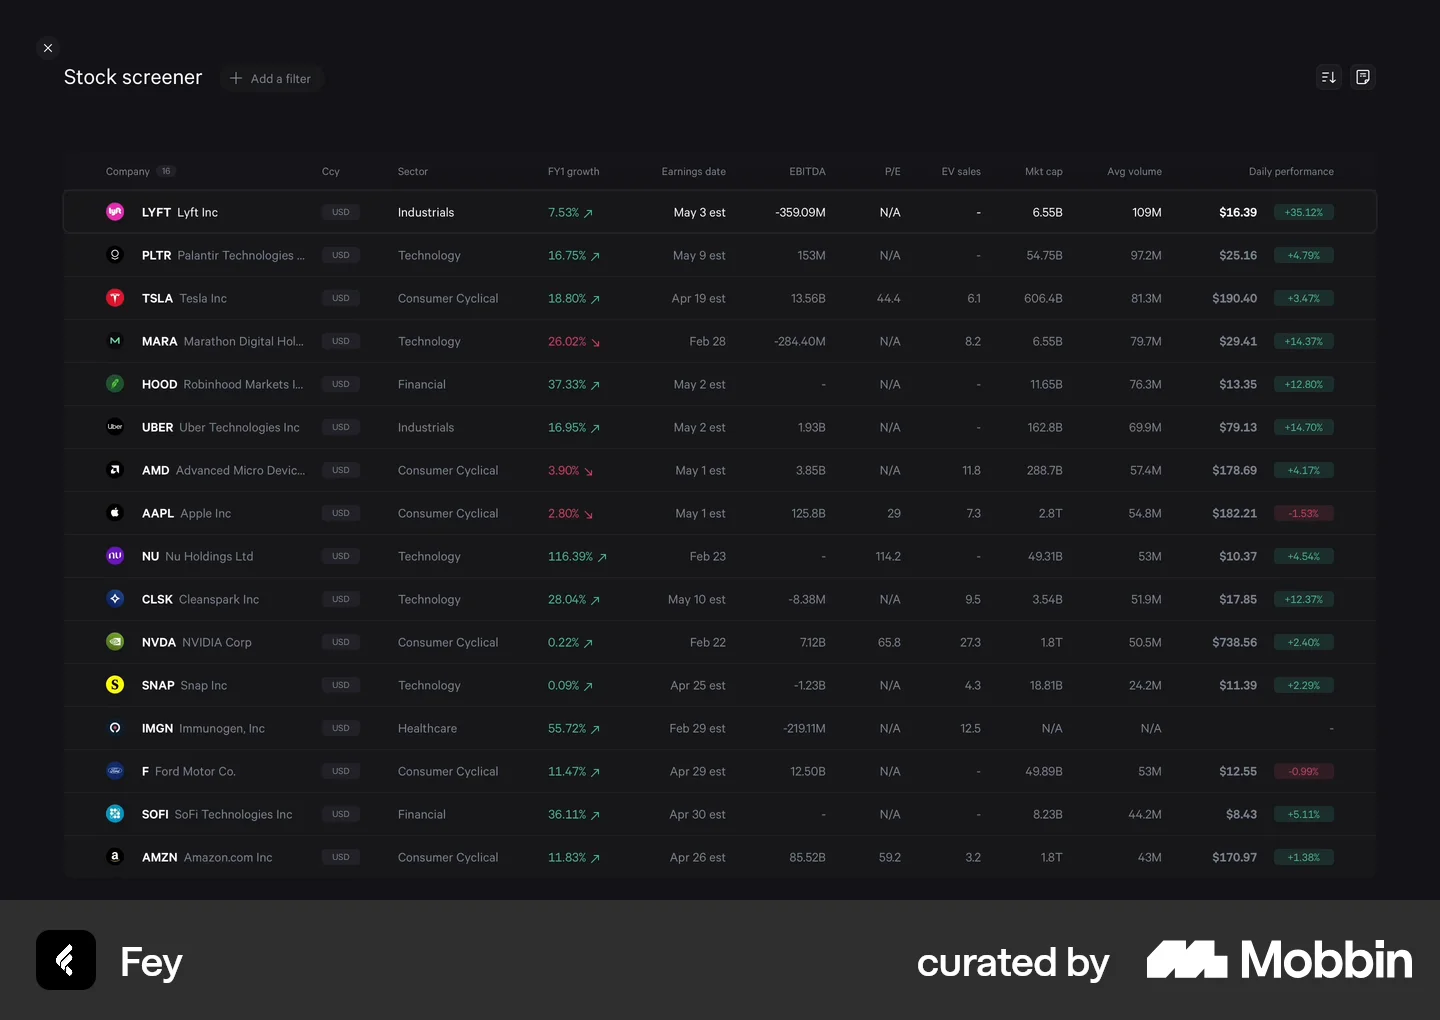Image resolution: width=1440 pixels, height=1020 pixels.
Task: Click the Avg volume column header
Action: pos(1134,172)
